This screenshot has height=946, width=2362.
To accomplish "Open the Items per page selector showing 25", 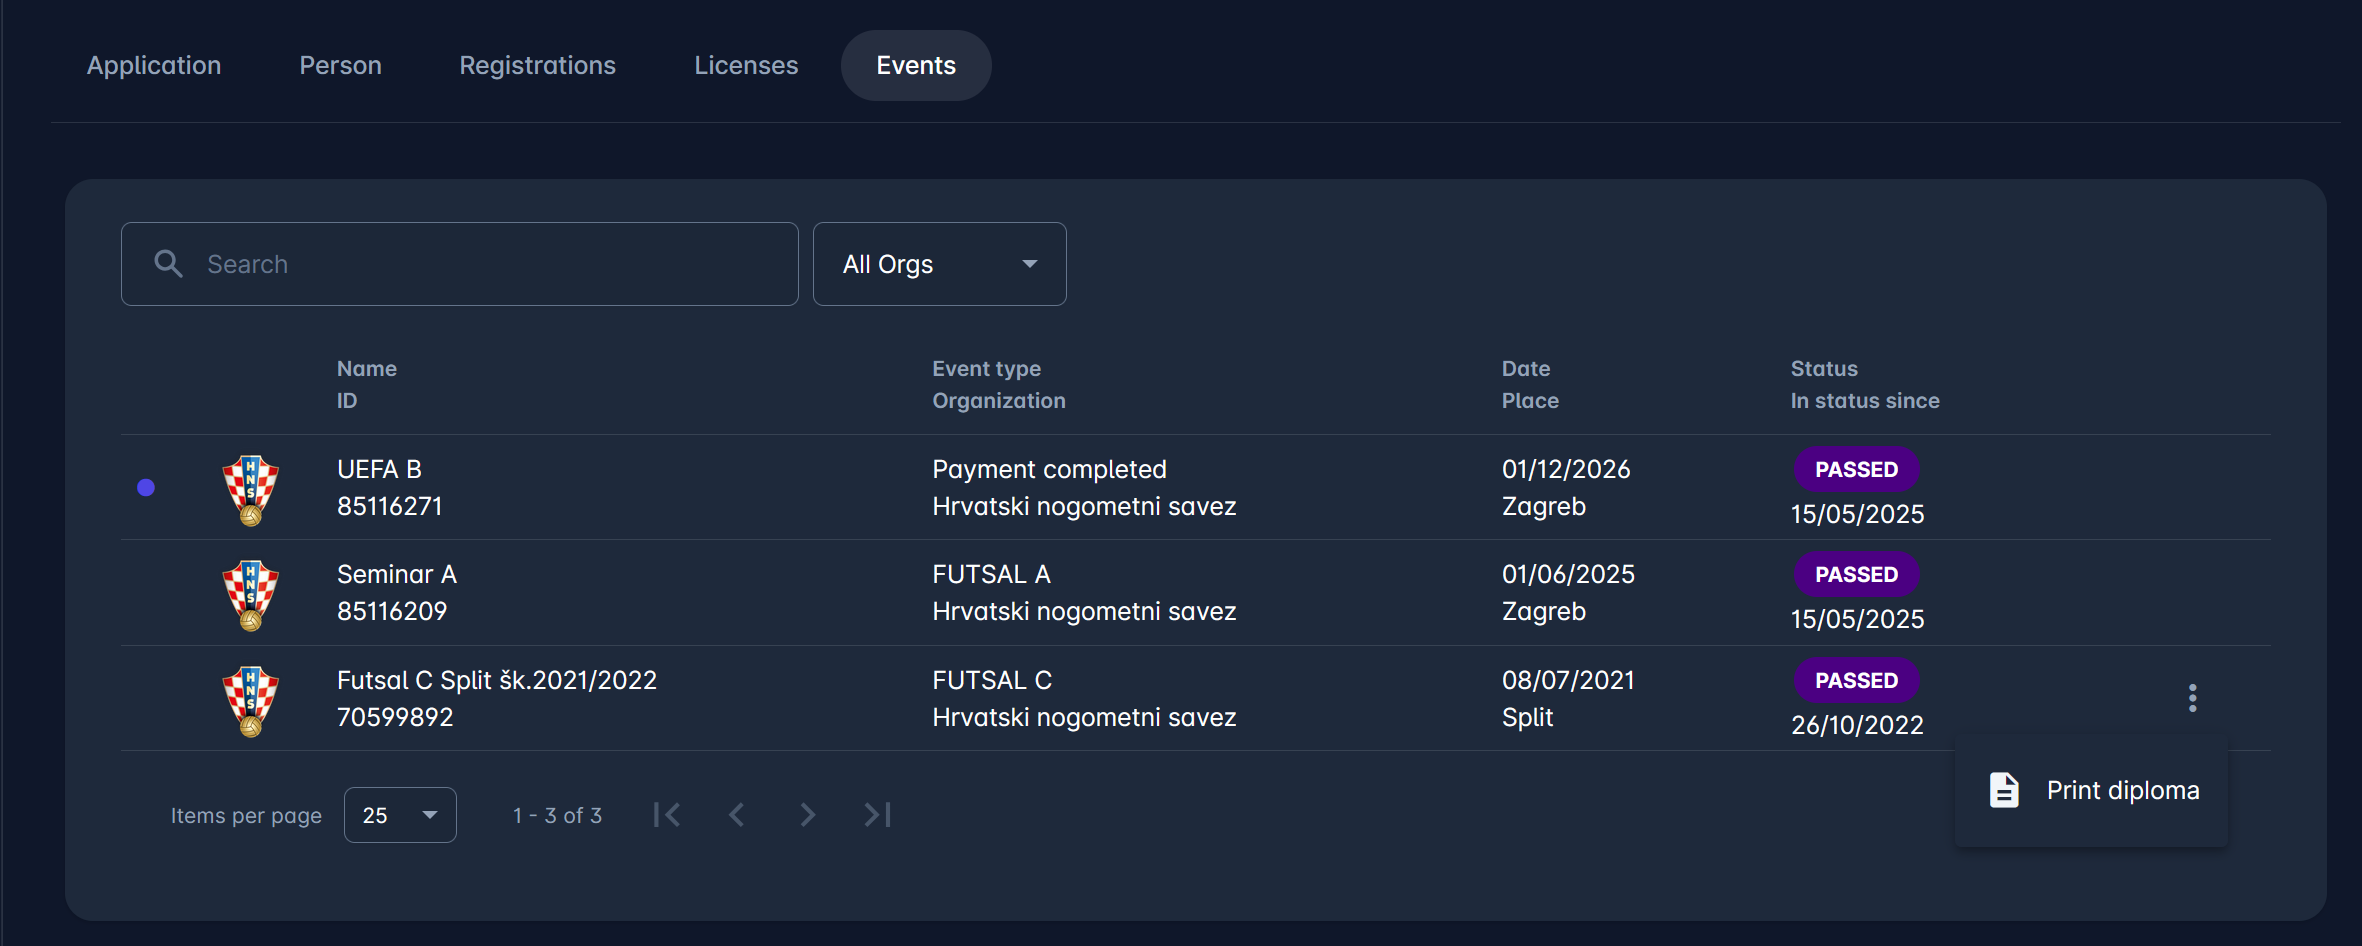I will click(x=399, y=814).
